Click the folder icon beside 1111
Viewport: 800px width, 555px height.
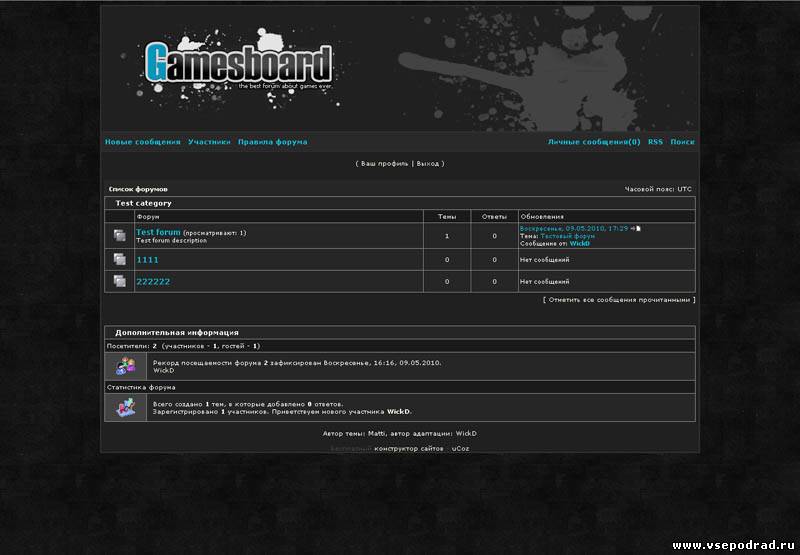point(119,259)
